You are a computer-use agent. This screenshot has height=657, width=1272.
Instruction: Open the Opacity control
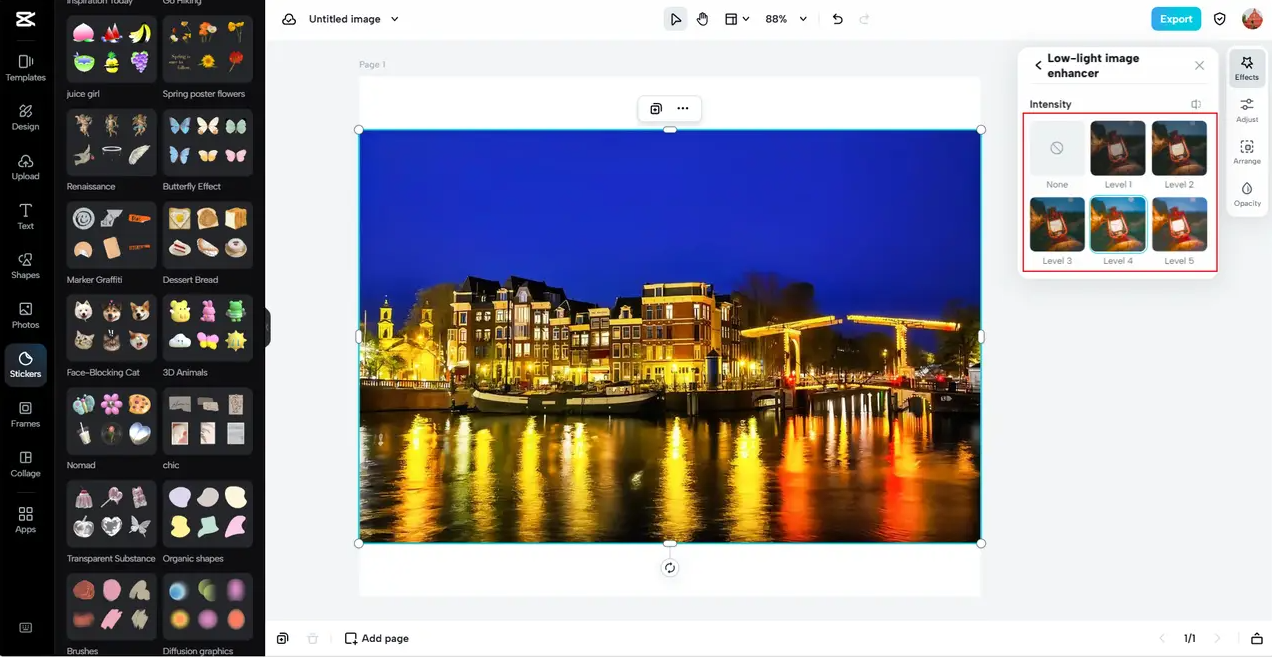(1247, 194)
